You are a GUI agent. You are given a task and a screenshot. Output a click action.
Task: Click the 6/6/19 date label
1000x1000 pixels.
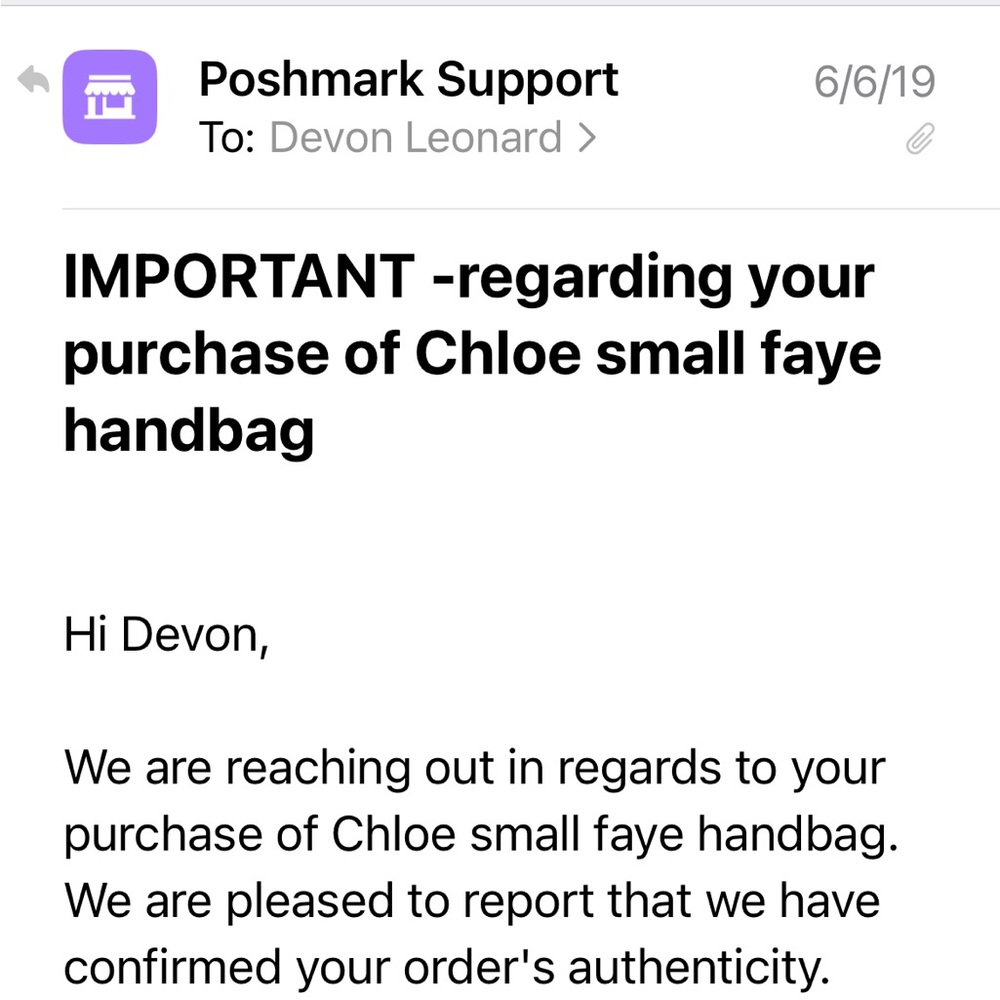[874, 82]
